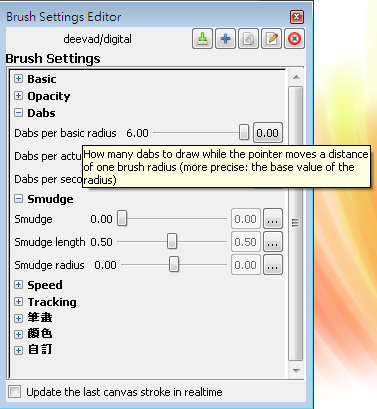The height and width of the screenshot is (409, 377).
Task: Click the blue plus add brush icon
Action: pyautogui.click(x=225, y=39)
